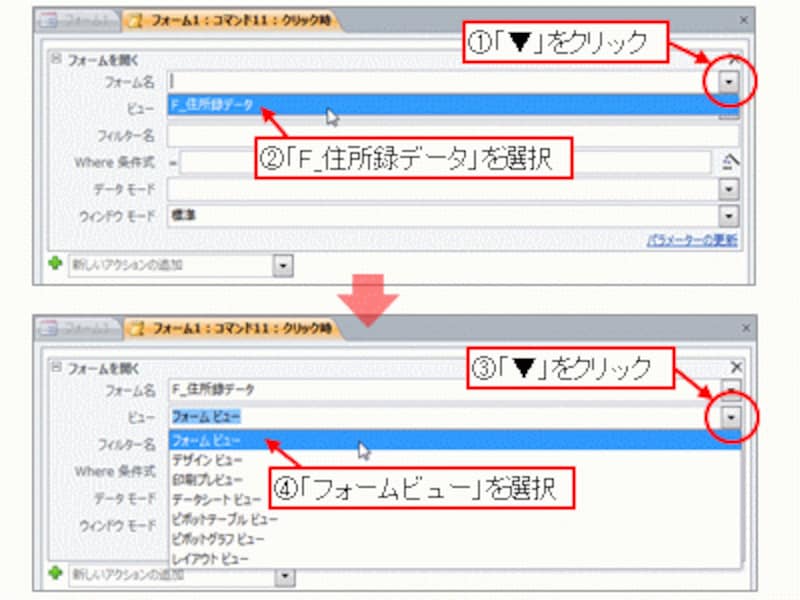
Task: Open the ビュー dropdown arrow showing フォーム ビュー
Action: coord(731,418)
